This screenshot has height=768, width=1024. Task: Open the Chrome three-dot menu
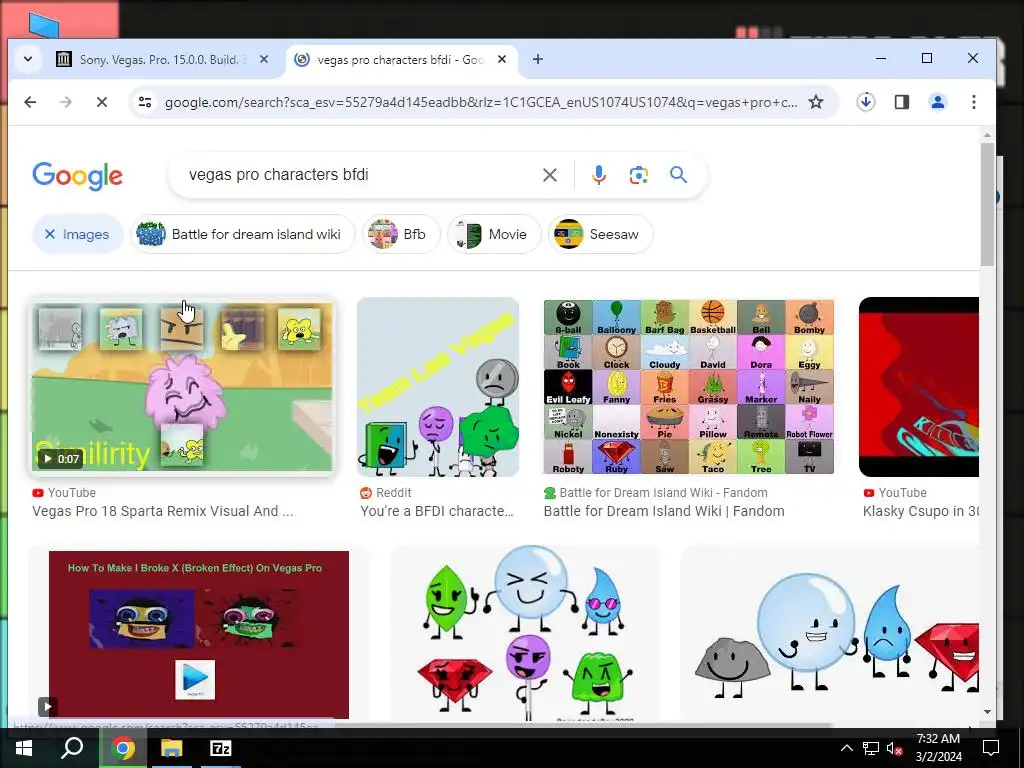click(x=974, y=102)
